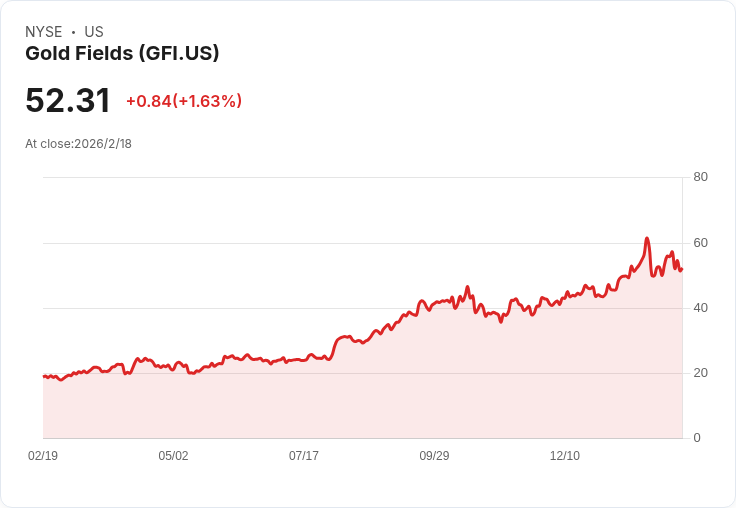736x508 pixels.
Task: Click the 0 value on the y-axis
Action: coord(697,438)
